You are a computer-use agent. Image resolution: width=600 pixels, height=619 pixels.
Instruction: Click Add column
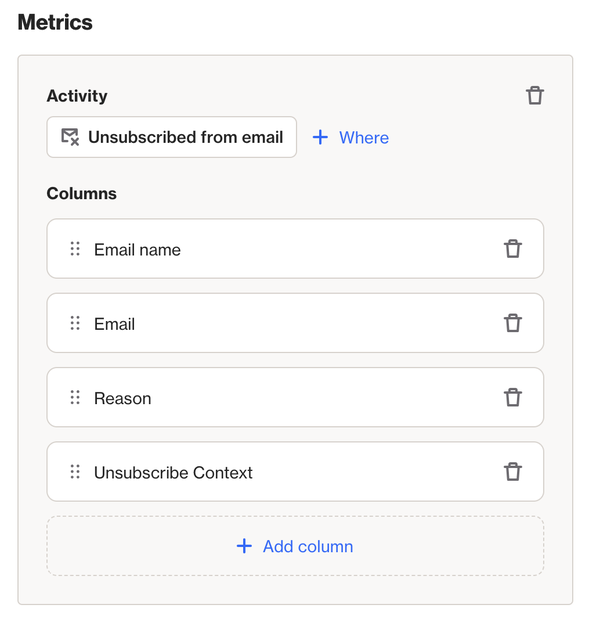click(295, 546)
